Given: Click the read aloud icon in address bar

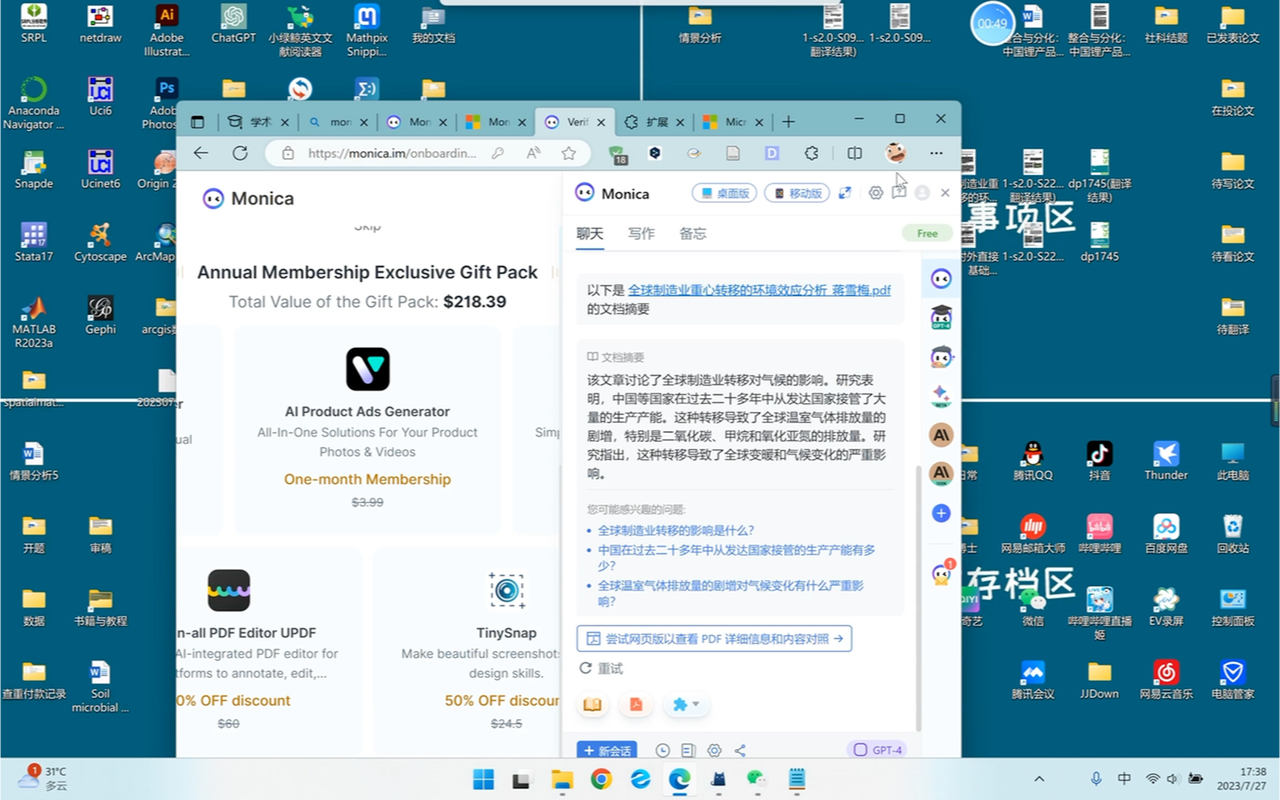Looking at the screenshot, I should coord(534,153).
